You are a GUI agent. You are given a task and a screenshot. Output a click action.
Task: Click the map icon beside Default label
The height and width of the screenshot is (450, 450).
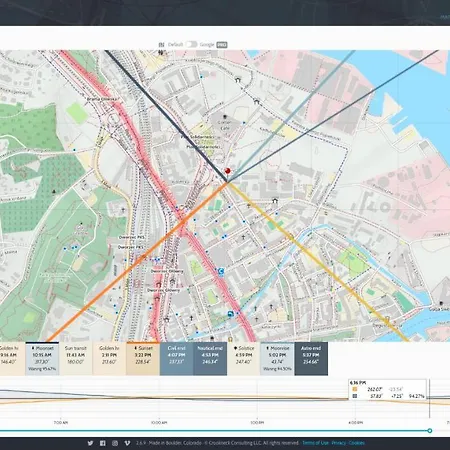pyautogui.click(x=162, y=45)
